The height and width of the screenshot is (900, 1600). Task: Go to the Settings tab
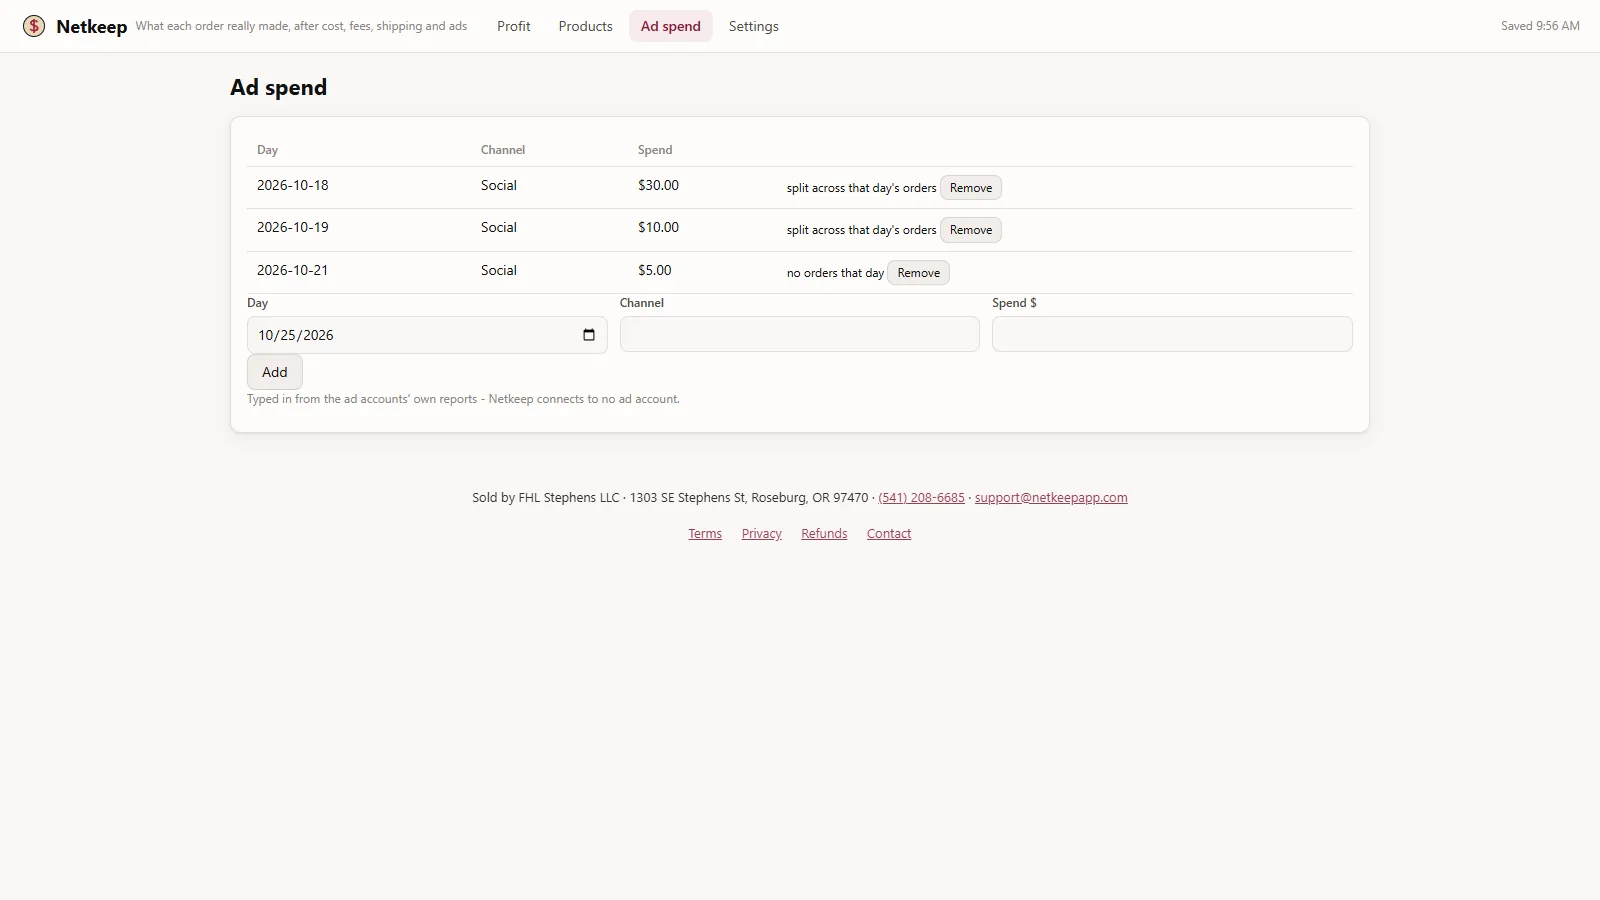754,26
